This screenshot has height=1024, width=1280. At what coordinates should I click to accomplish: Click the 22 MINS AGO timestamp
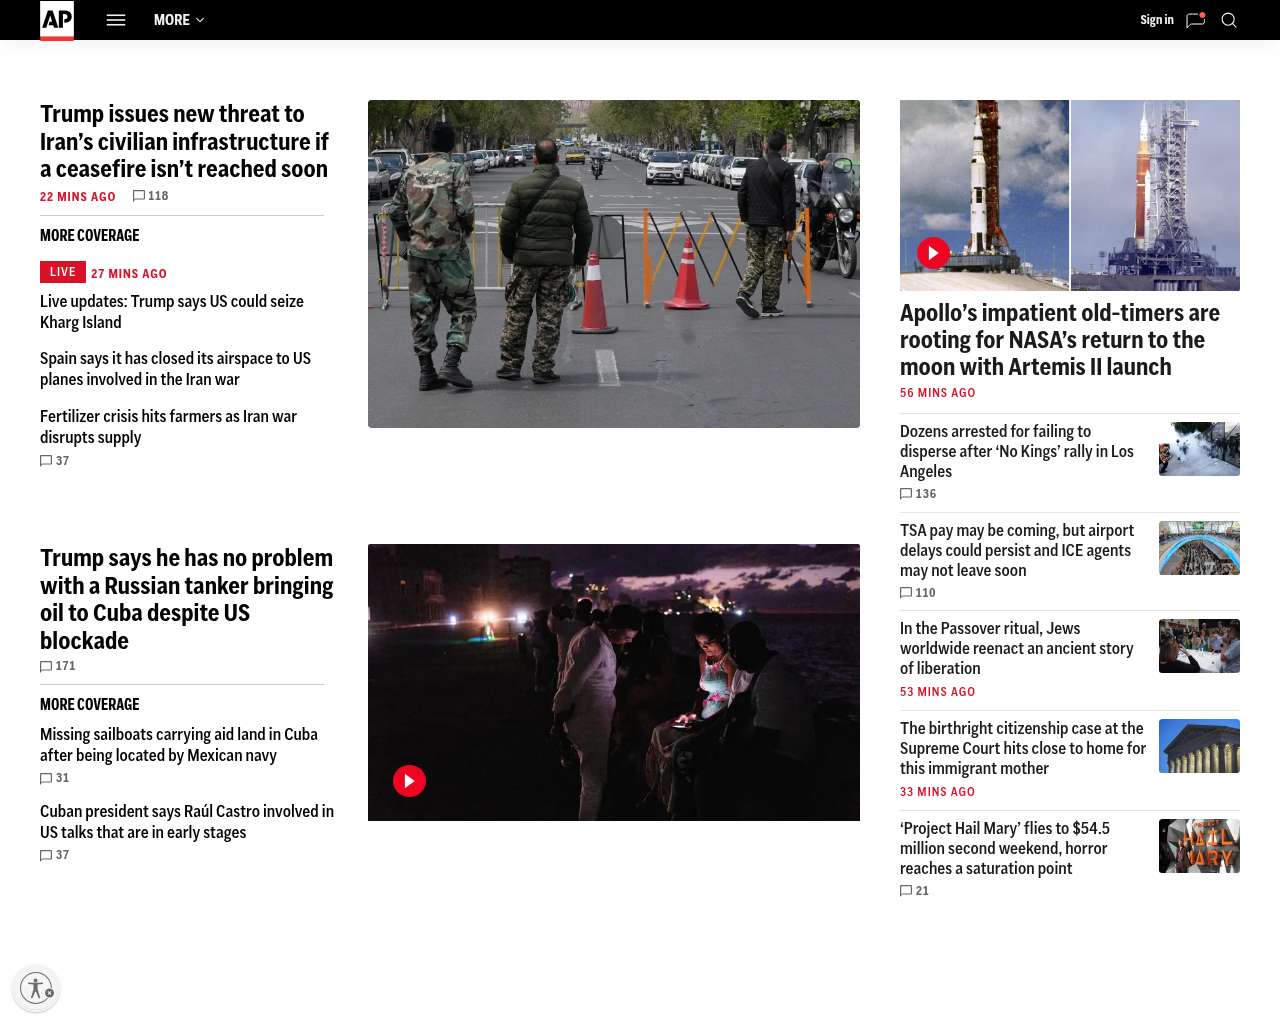pyautogui.click(x=78, y=197)
